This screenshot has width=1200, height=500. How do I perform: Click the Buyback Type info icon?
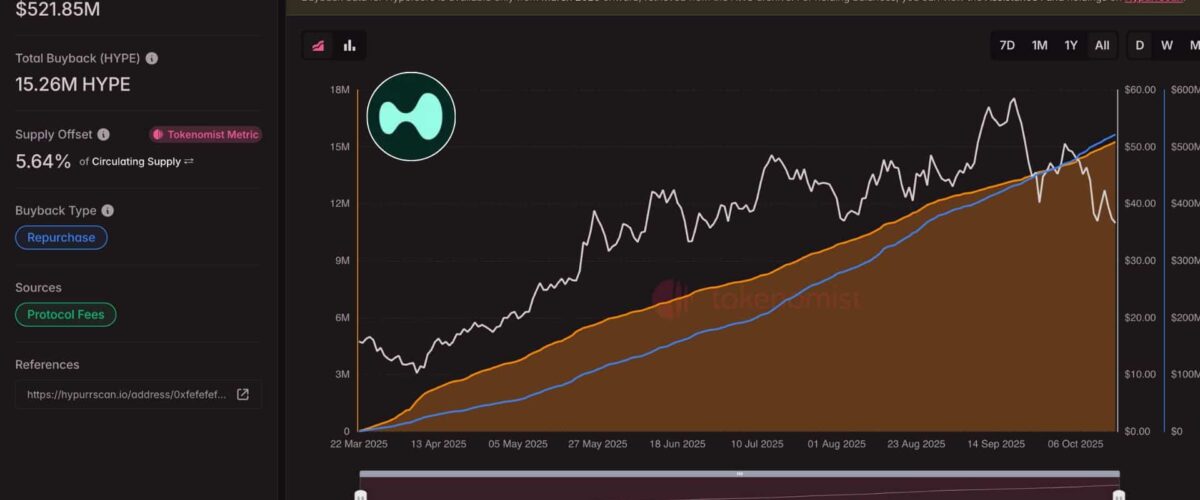pyautogui.click(x=108, y=211)
